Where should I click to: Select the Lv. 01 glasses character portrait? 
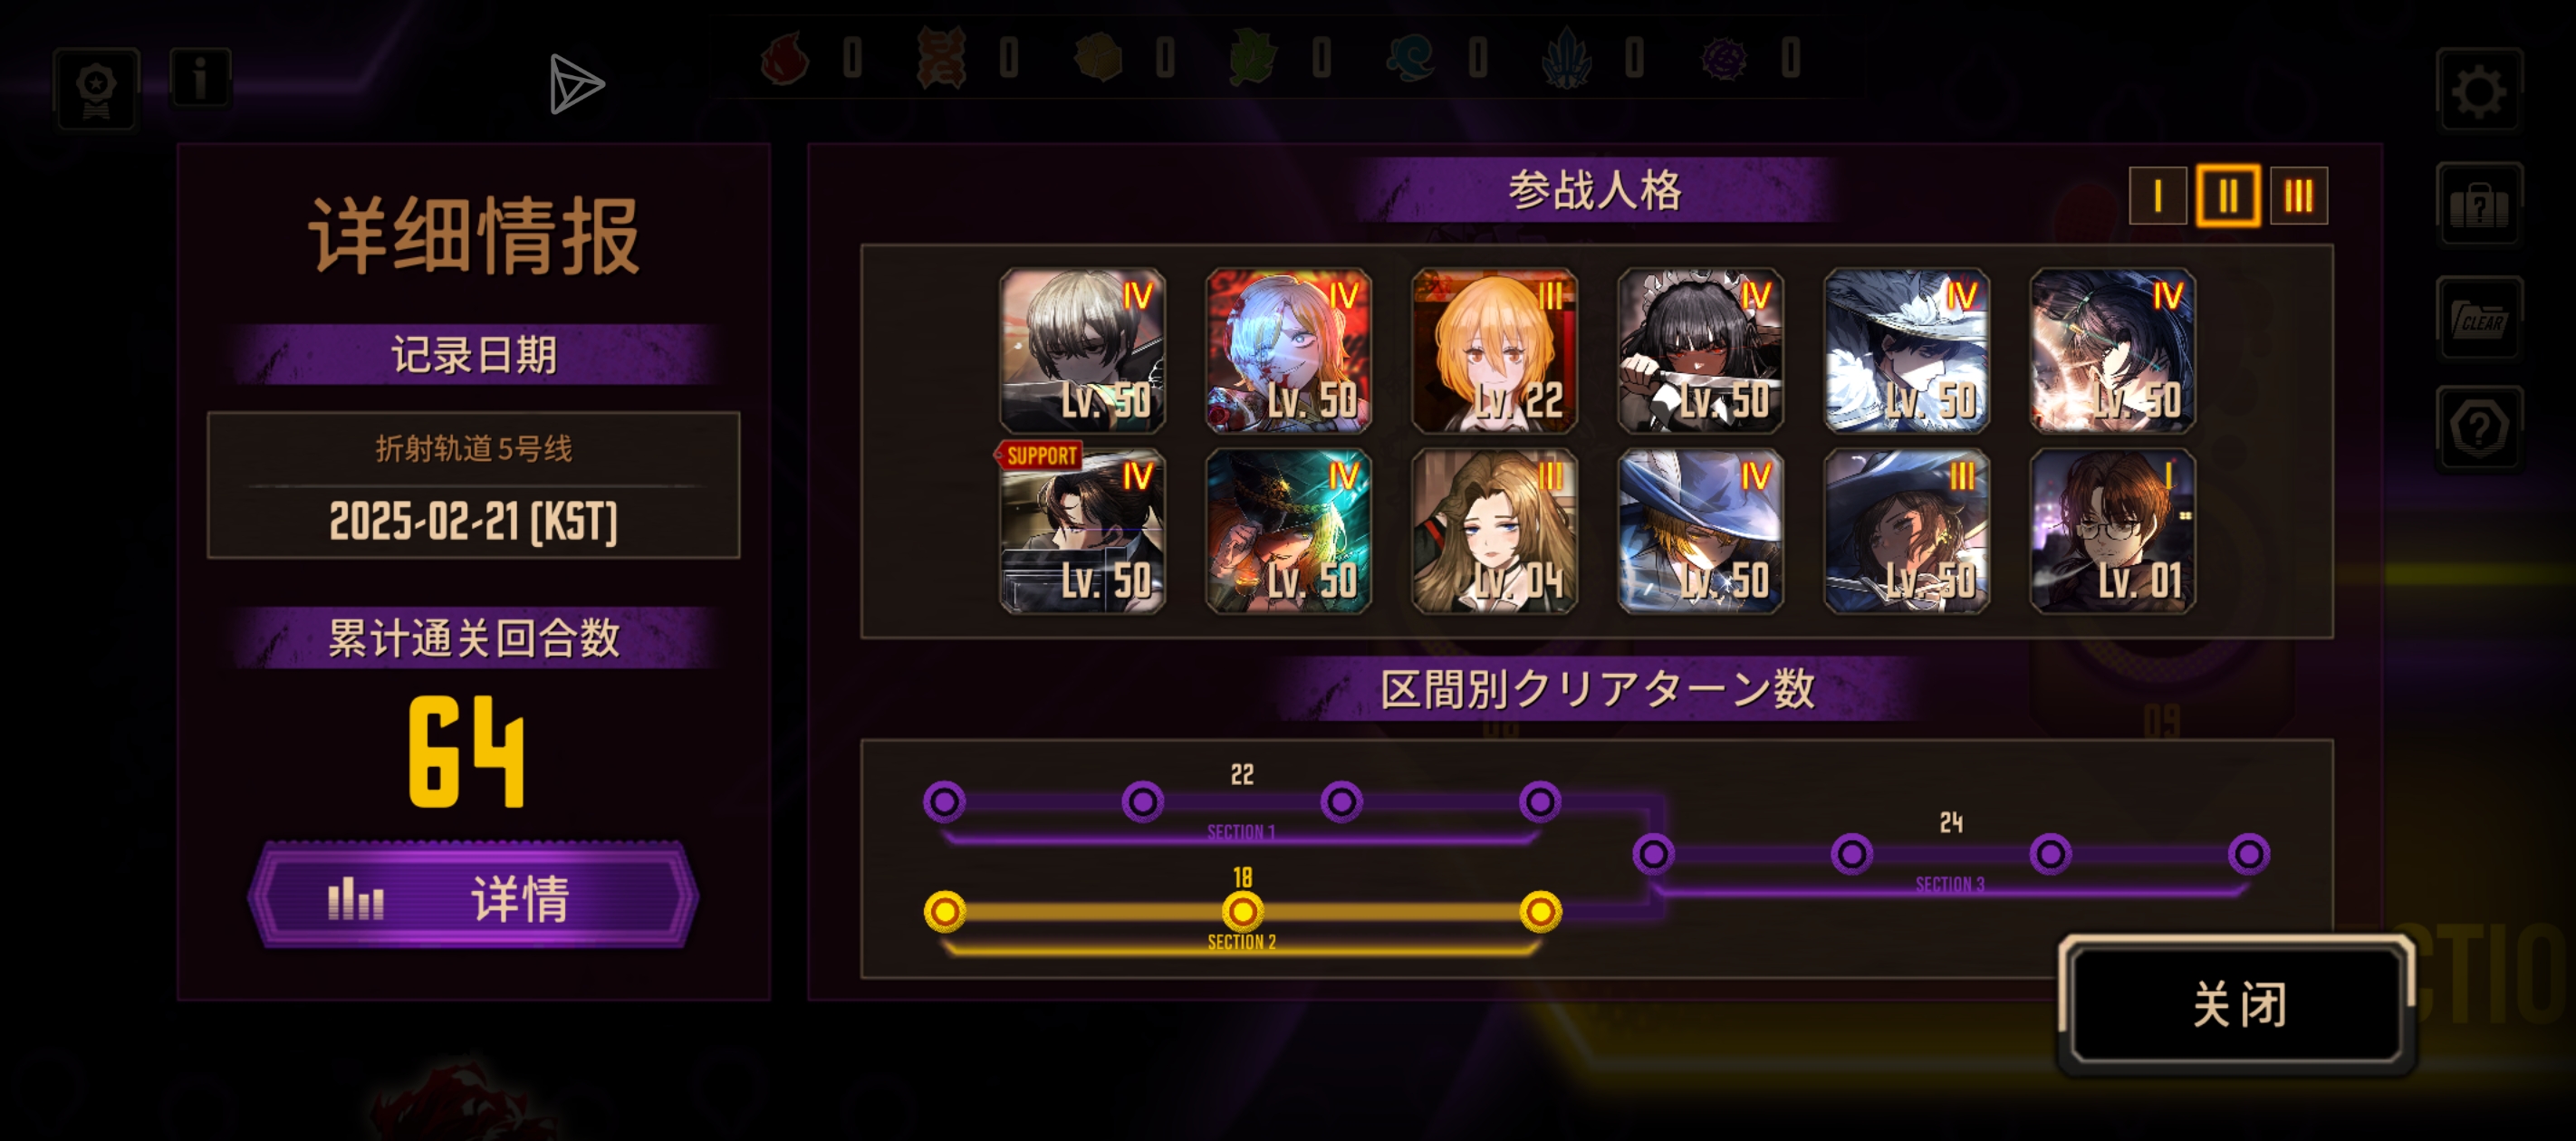point(2111,530)
